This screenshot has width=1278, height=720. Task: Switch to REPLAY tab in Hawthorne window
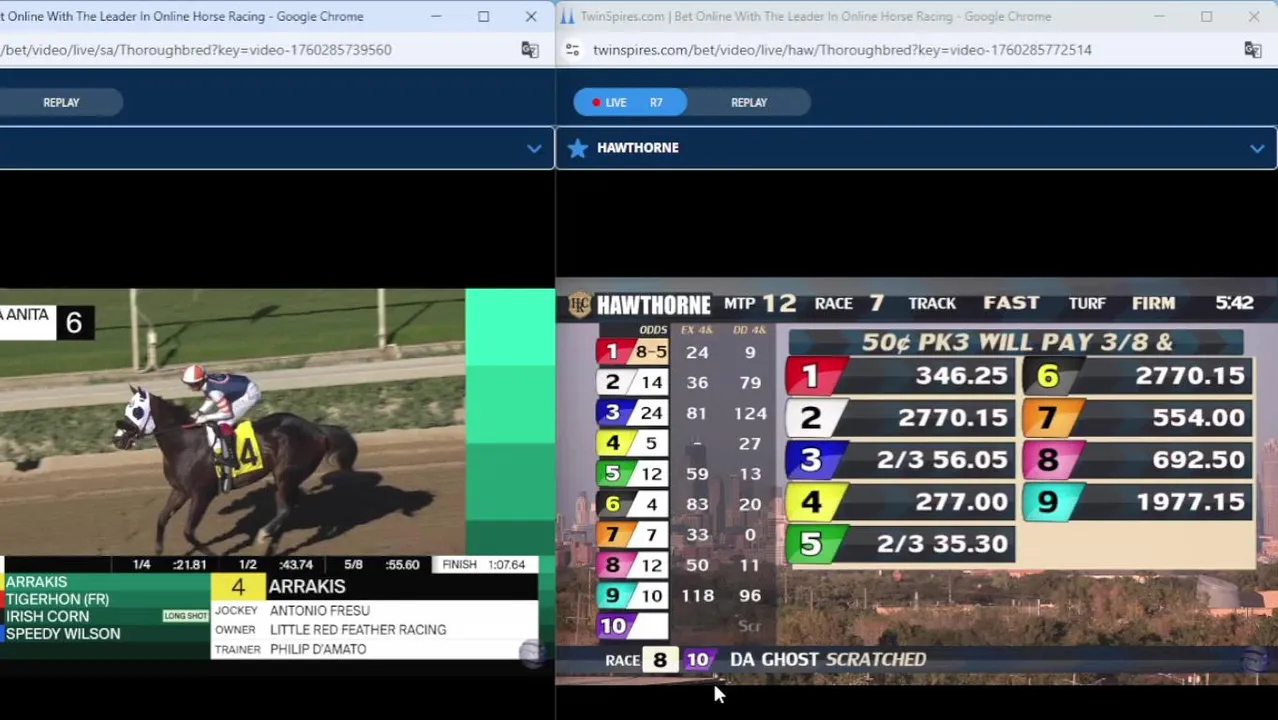(749, 102)
